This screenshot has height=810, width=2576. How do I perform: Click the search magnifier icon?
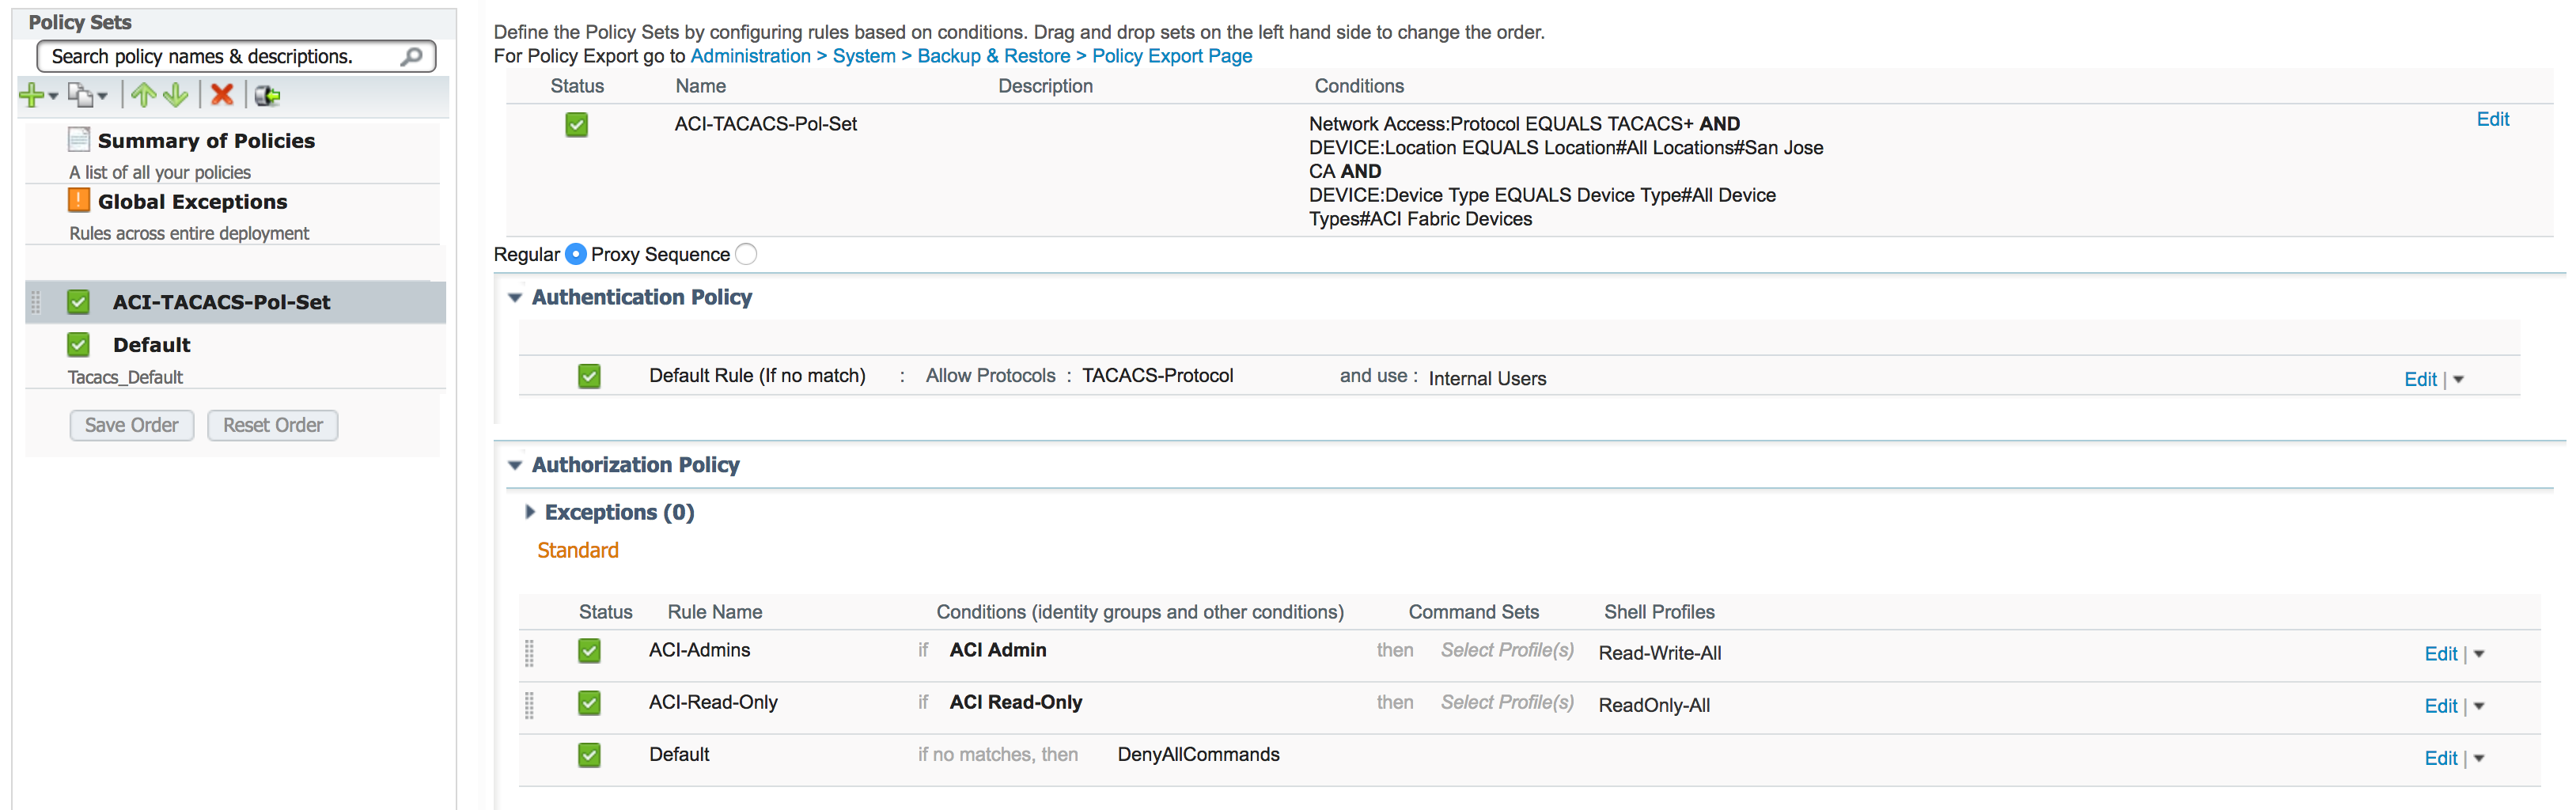[x=411, y=56]
